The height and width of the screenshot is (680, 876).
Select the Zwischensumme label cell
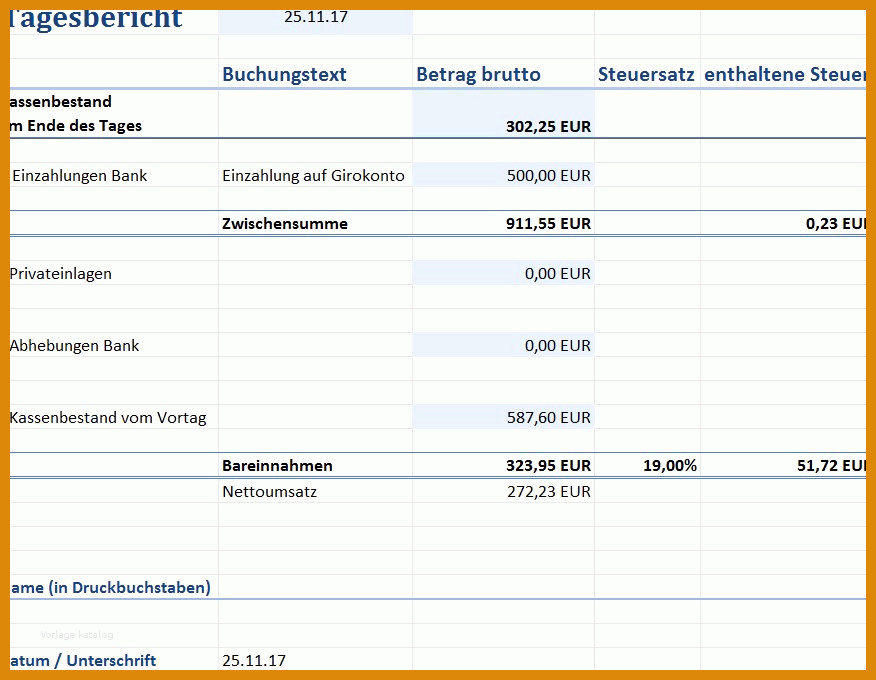(x=285, y=224)
